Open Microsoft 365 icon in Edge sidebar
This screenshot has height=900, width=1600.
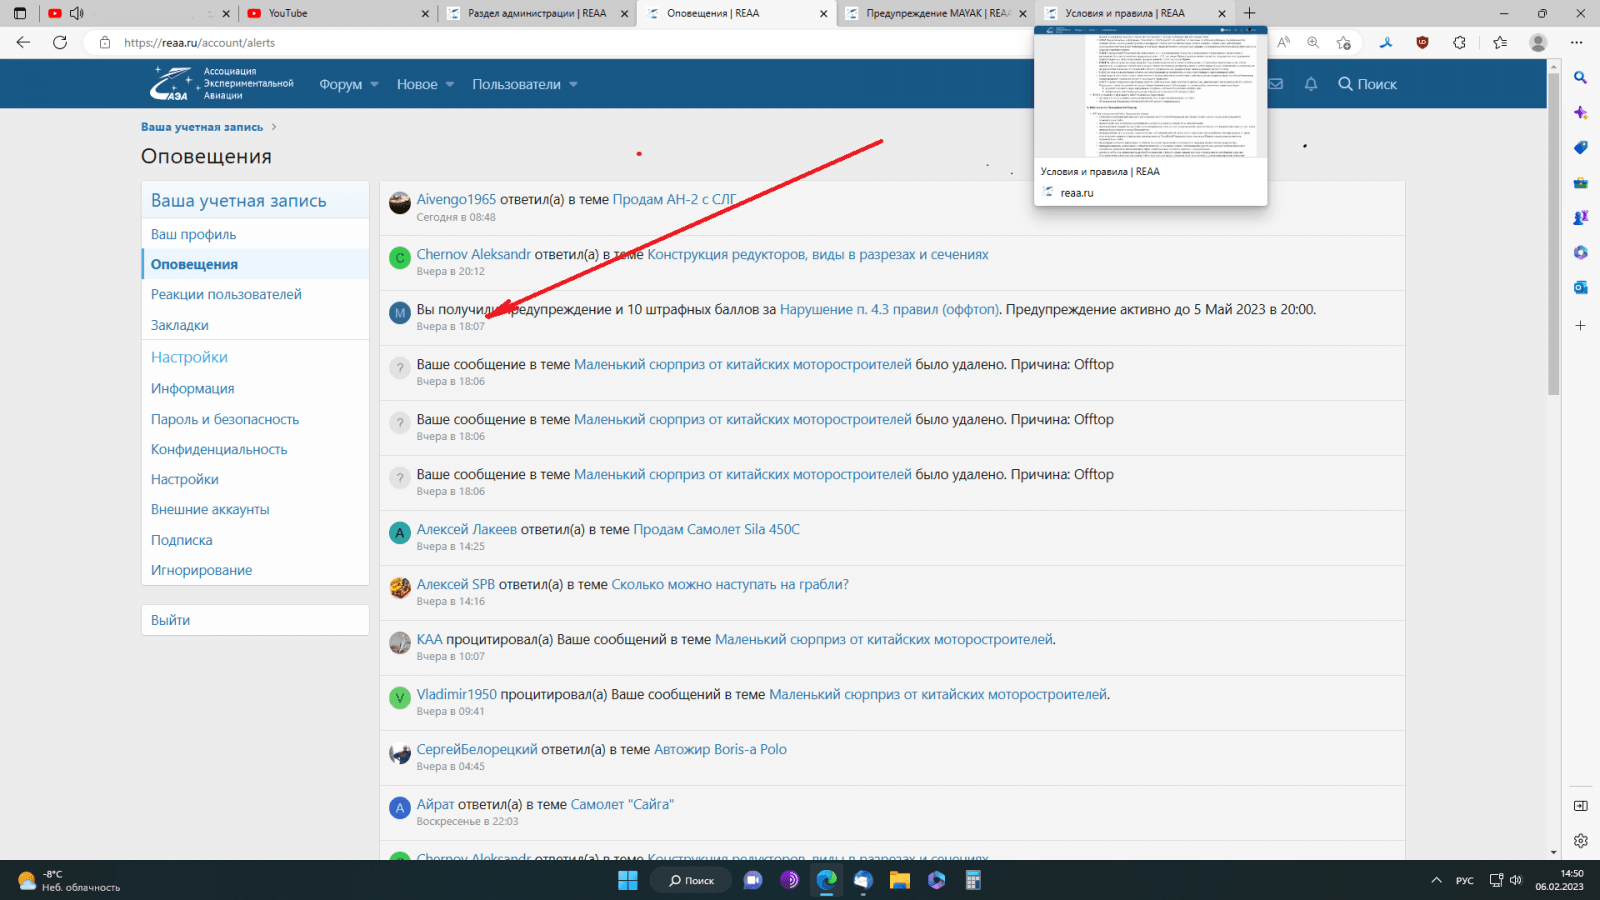[x=1580, y=253]
